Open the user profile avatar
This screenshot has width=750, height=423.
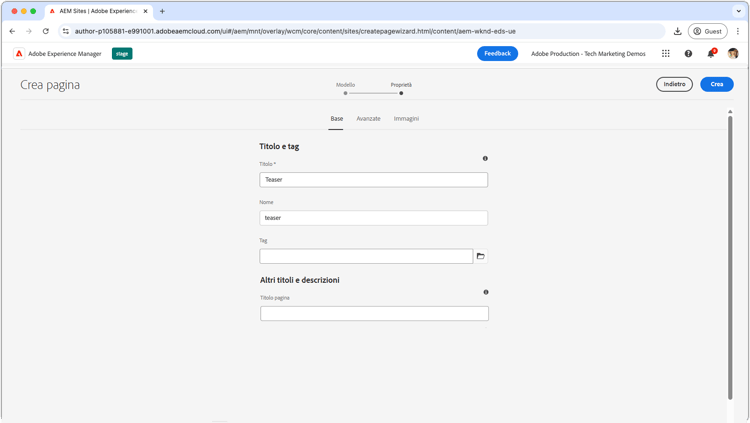point(733,54)
